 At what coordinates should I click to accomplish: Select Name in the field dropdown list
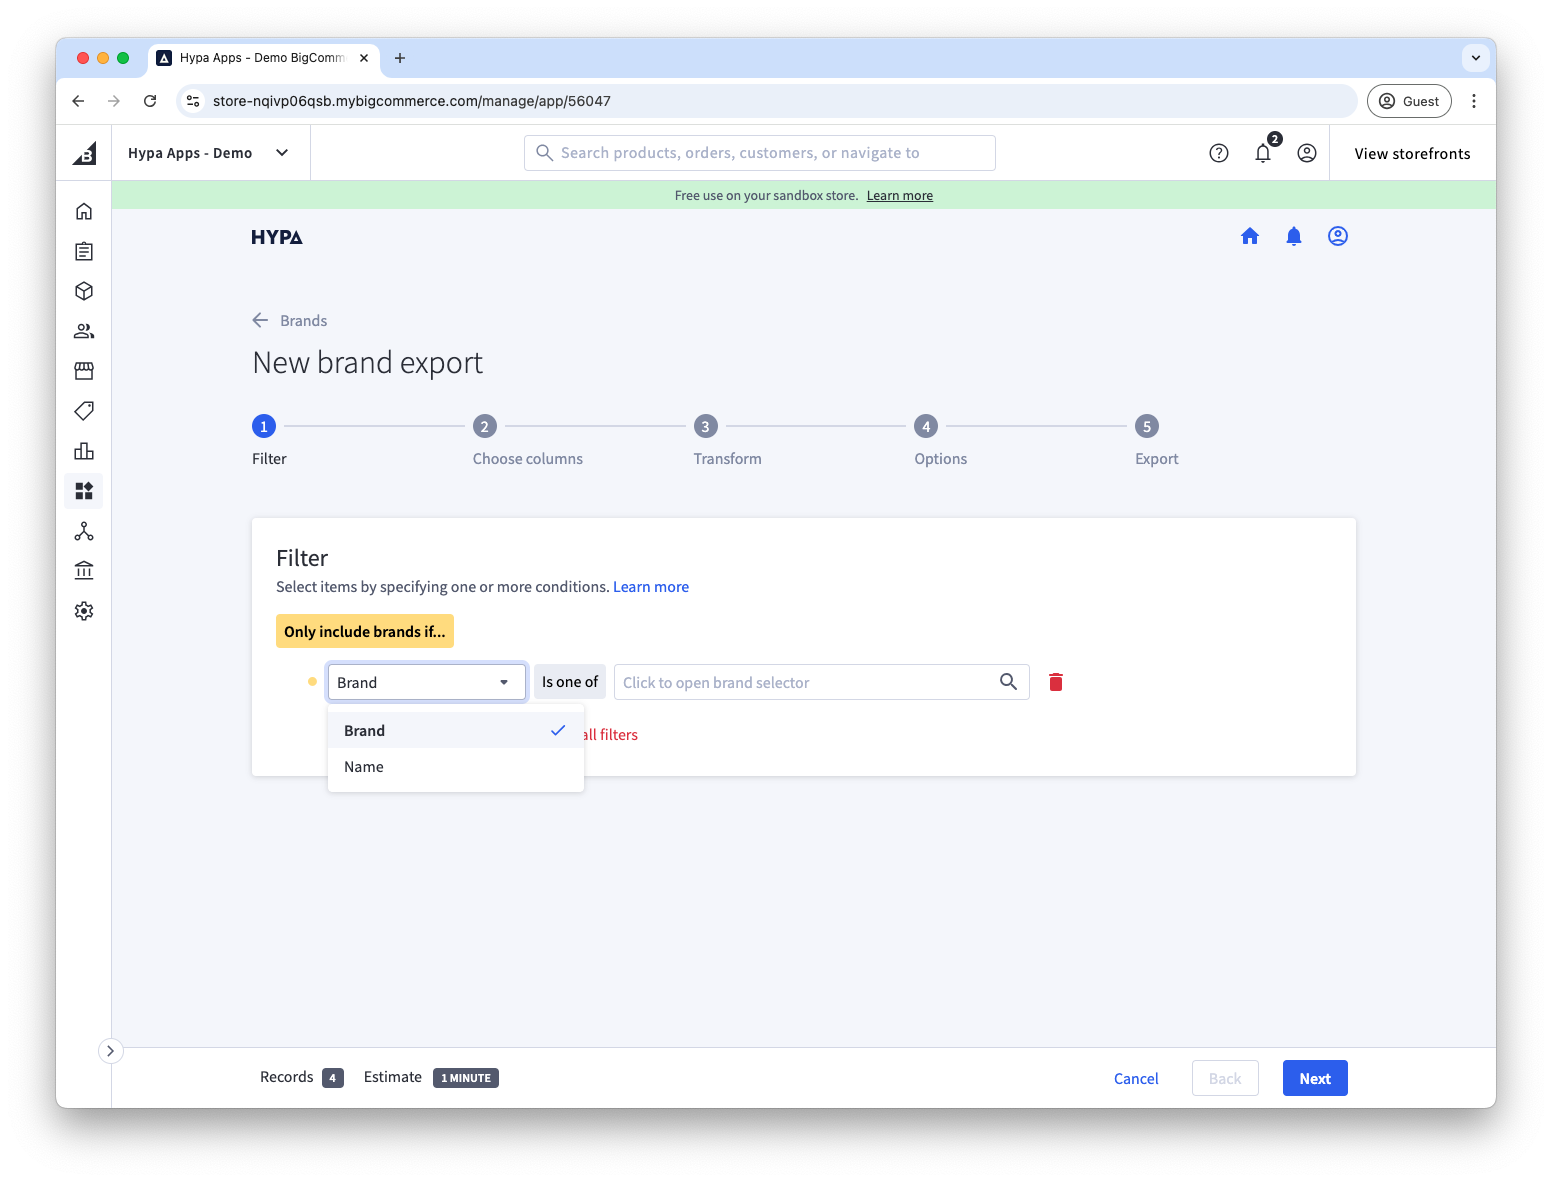pyautogui.click(x=363, y=766)
